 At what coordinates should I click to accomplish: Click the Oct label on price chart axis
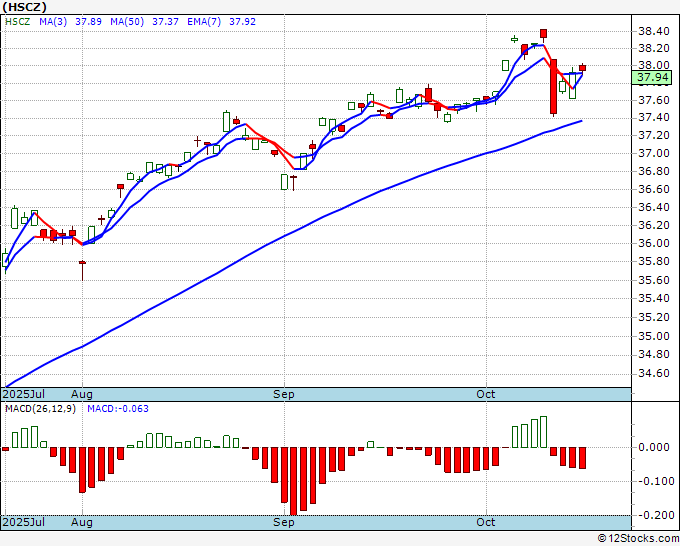tap(485, 394)
